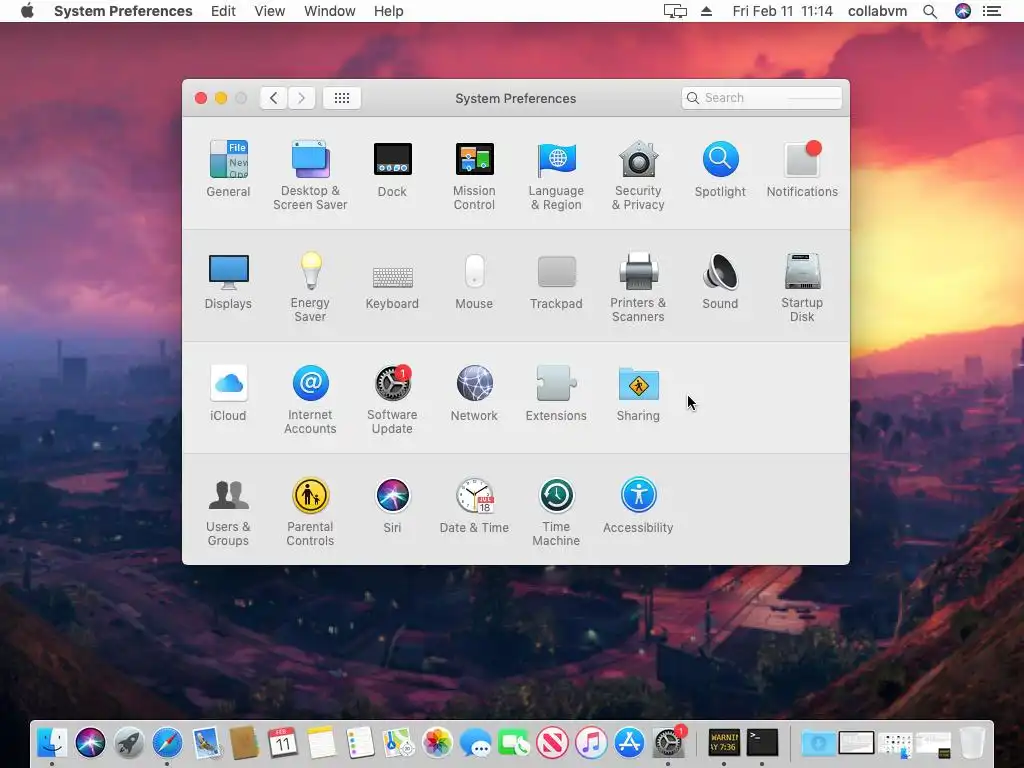
Task: Click the eject icon in menu bar
Action: (x=707, y=11)
